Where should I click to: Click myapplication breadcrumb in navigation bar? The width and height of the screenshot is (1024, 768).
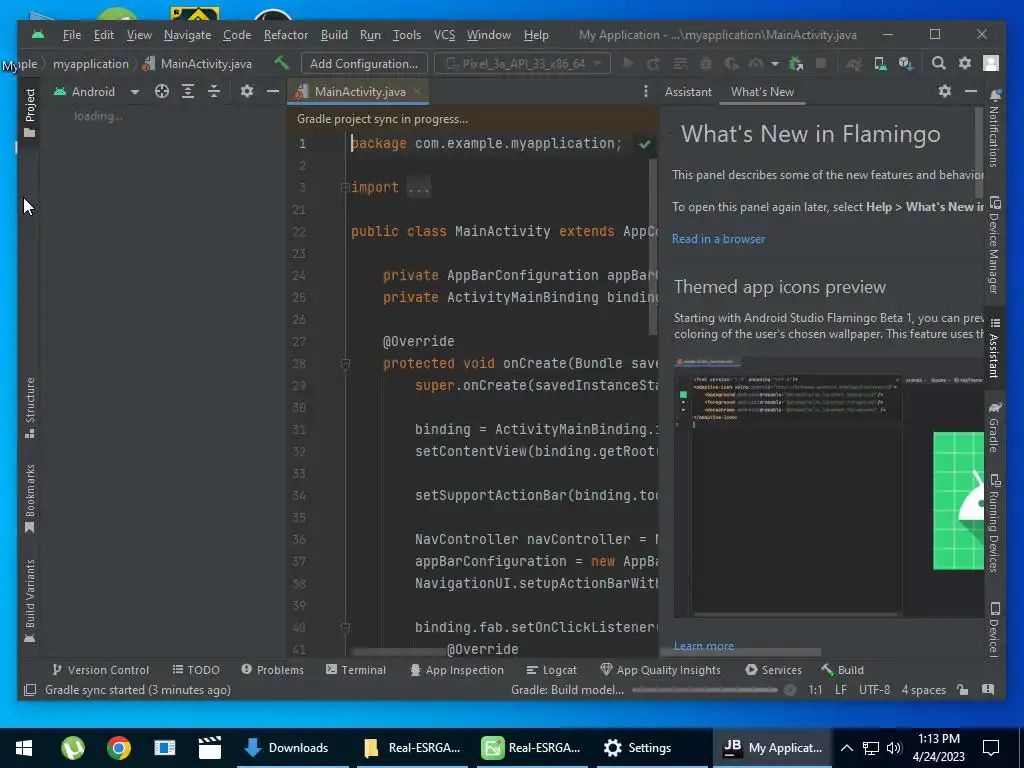91,63
